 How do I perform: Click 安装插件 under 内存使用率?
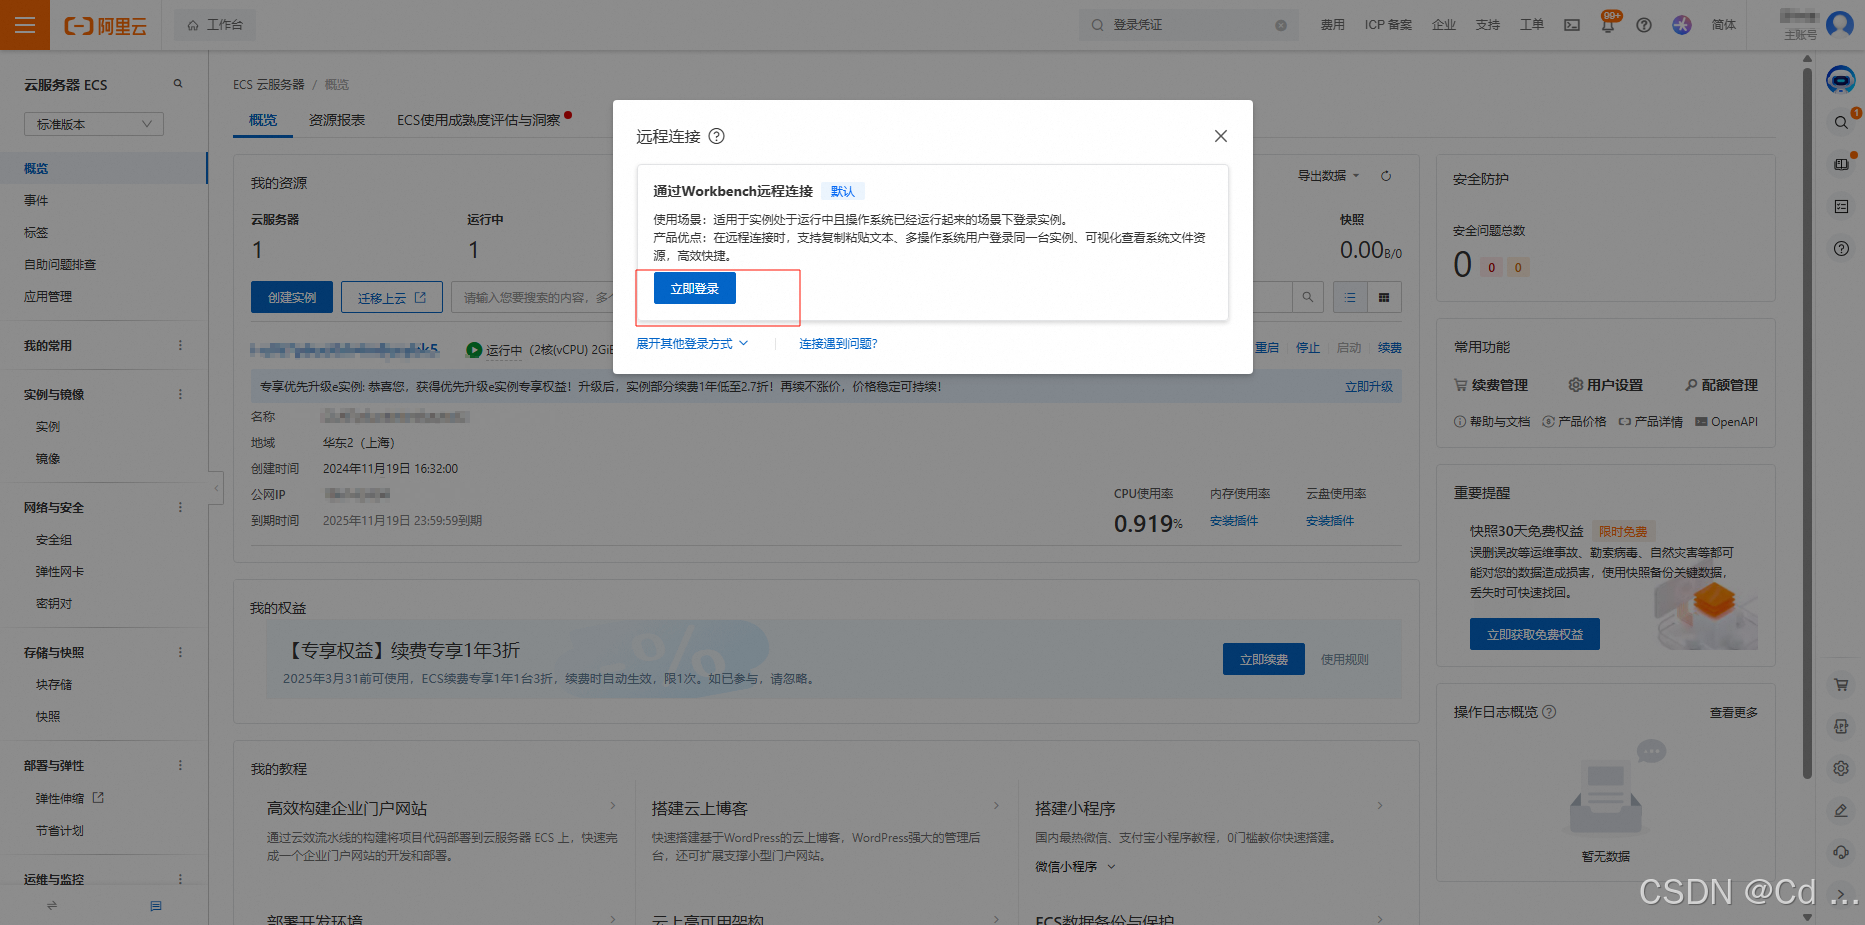(x=1234, y=520)
